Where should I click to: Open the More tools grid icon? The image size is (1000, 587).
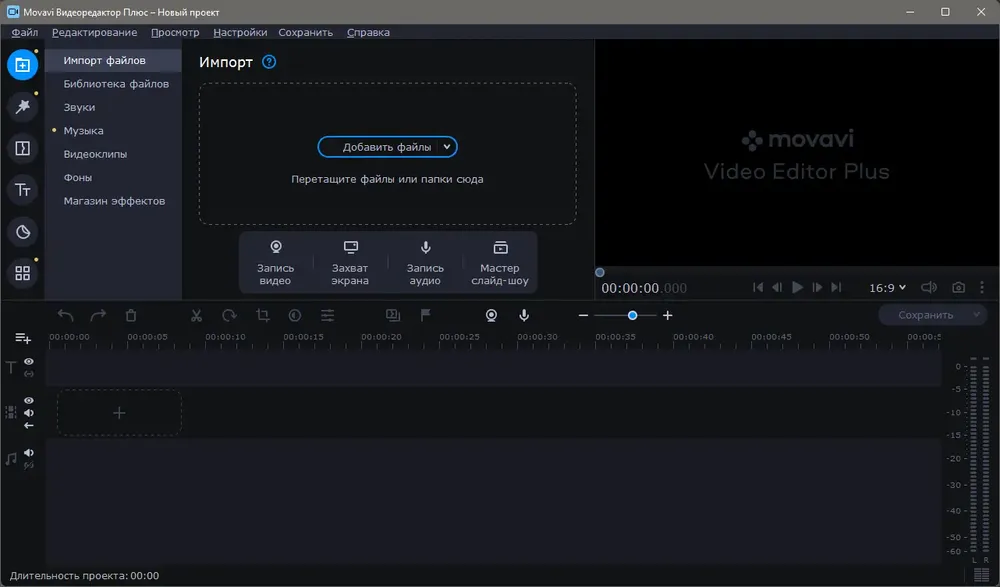(x=22, y=273)
